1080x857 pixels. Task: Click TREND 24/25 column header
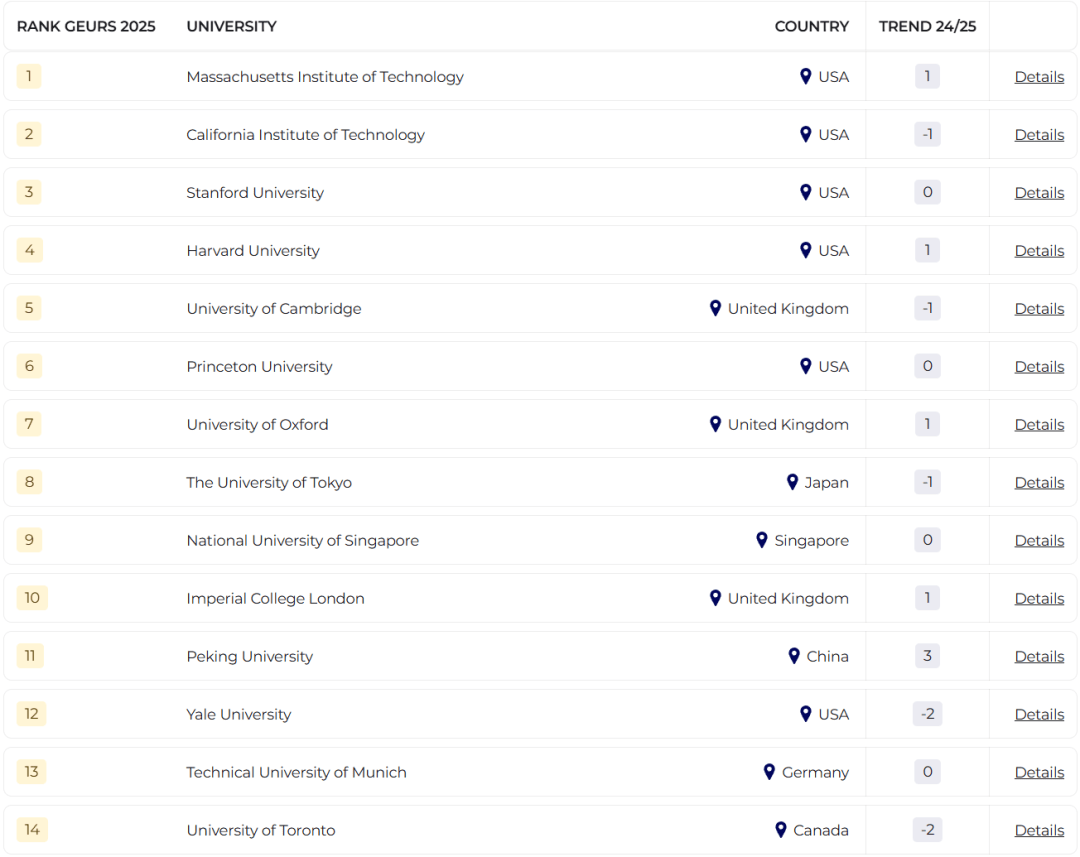point(927,26)
